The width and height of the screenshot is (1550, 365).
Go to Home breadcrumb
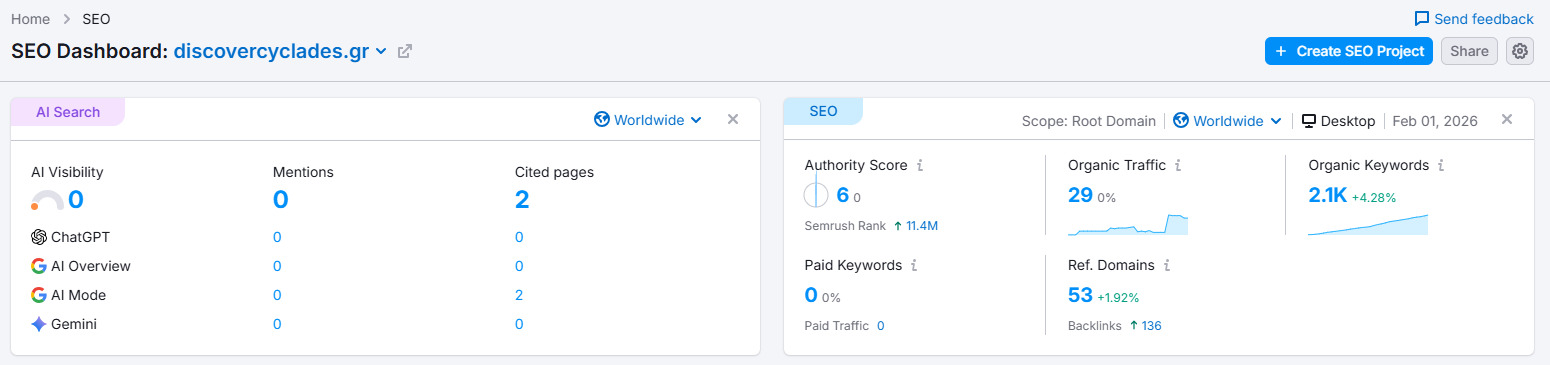(x=31, y=19)
